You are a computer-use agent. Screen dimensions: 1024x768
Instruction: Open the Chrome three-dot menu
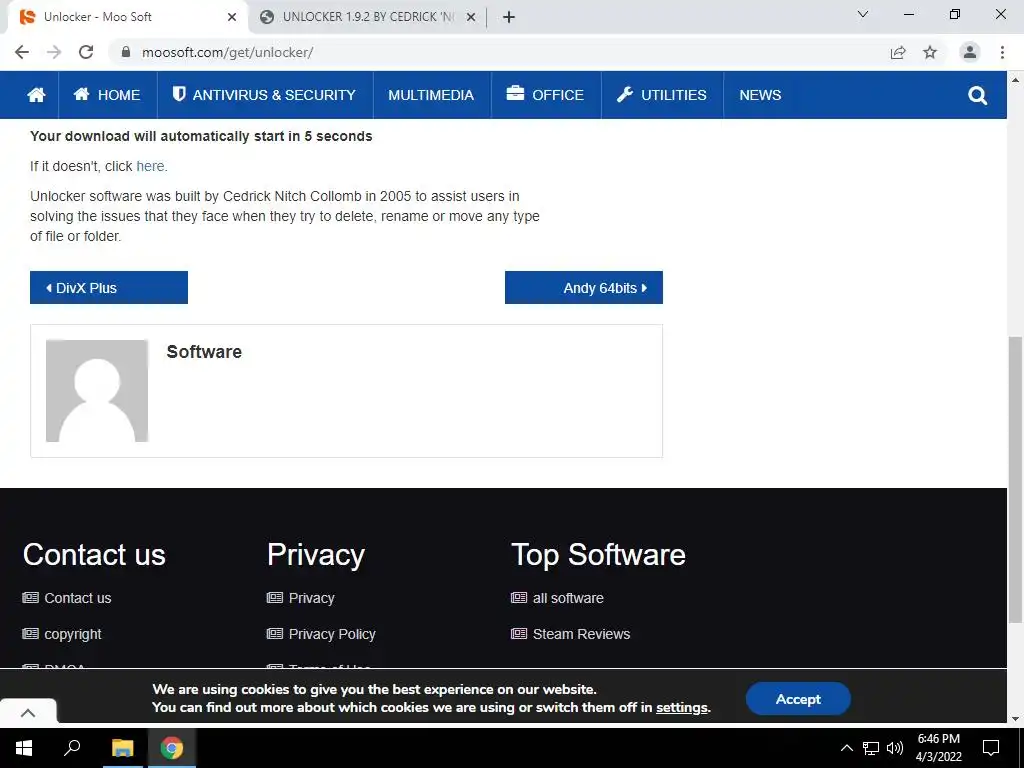1002,52
